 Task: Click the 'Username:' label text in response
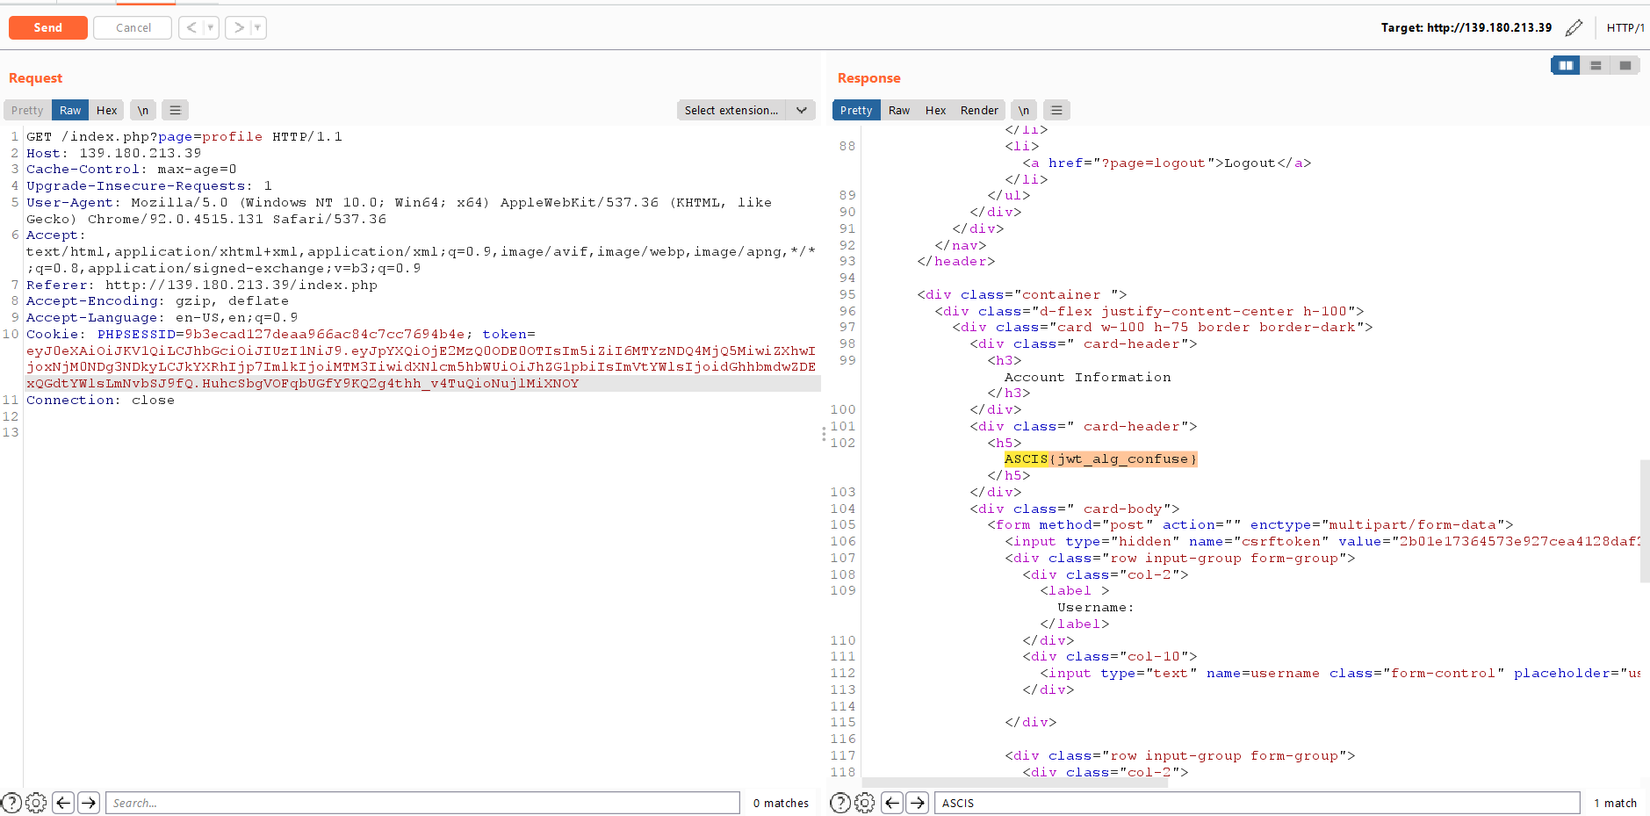click(1096, 607)
